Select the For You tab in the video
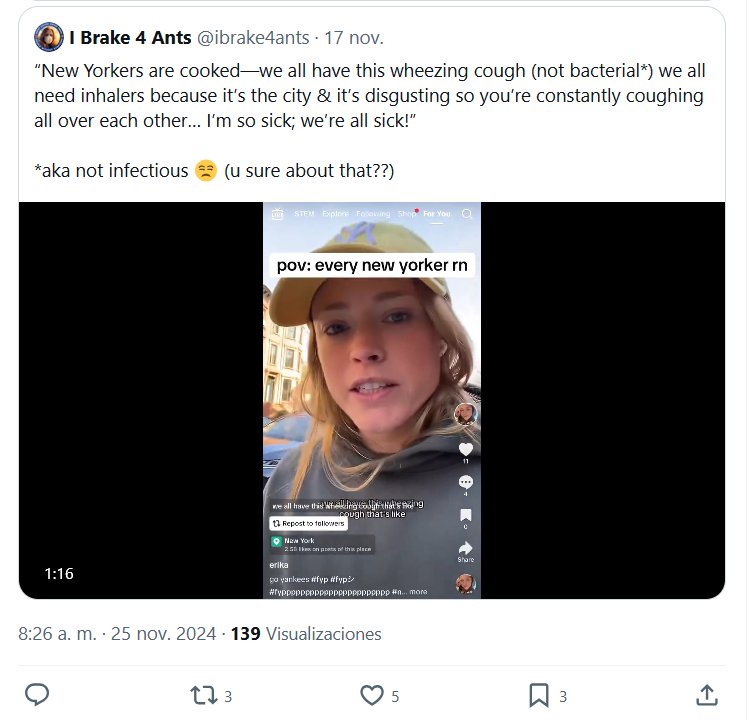This screenshot has width=752, height=720. [437, 214]
